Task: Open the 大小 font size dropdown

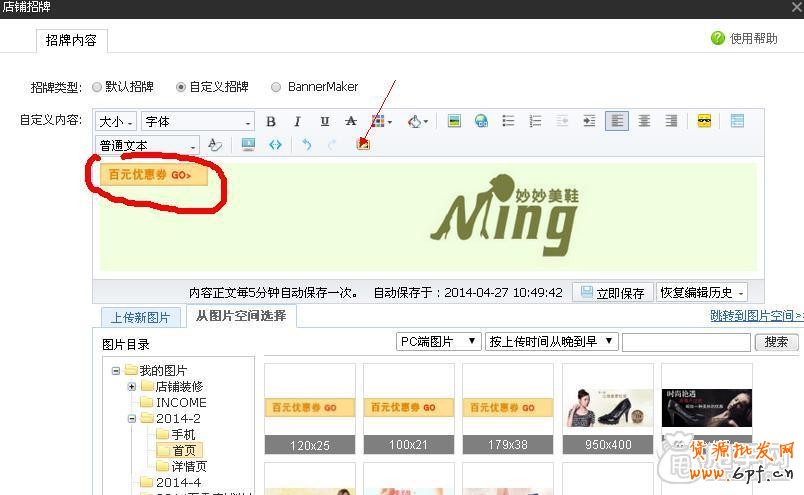Action: click(x=116, y=122)
